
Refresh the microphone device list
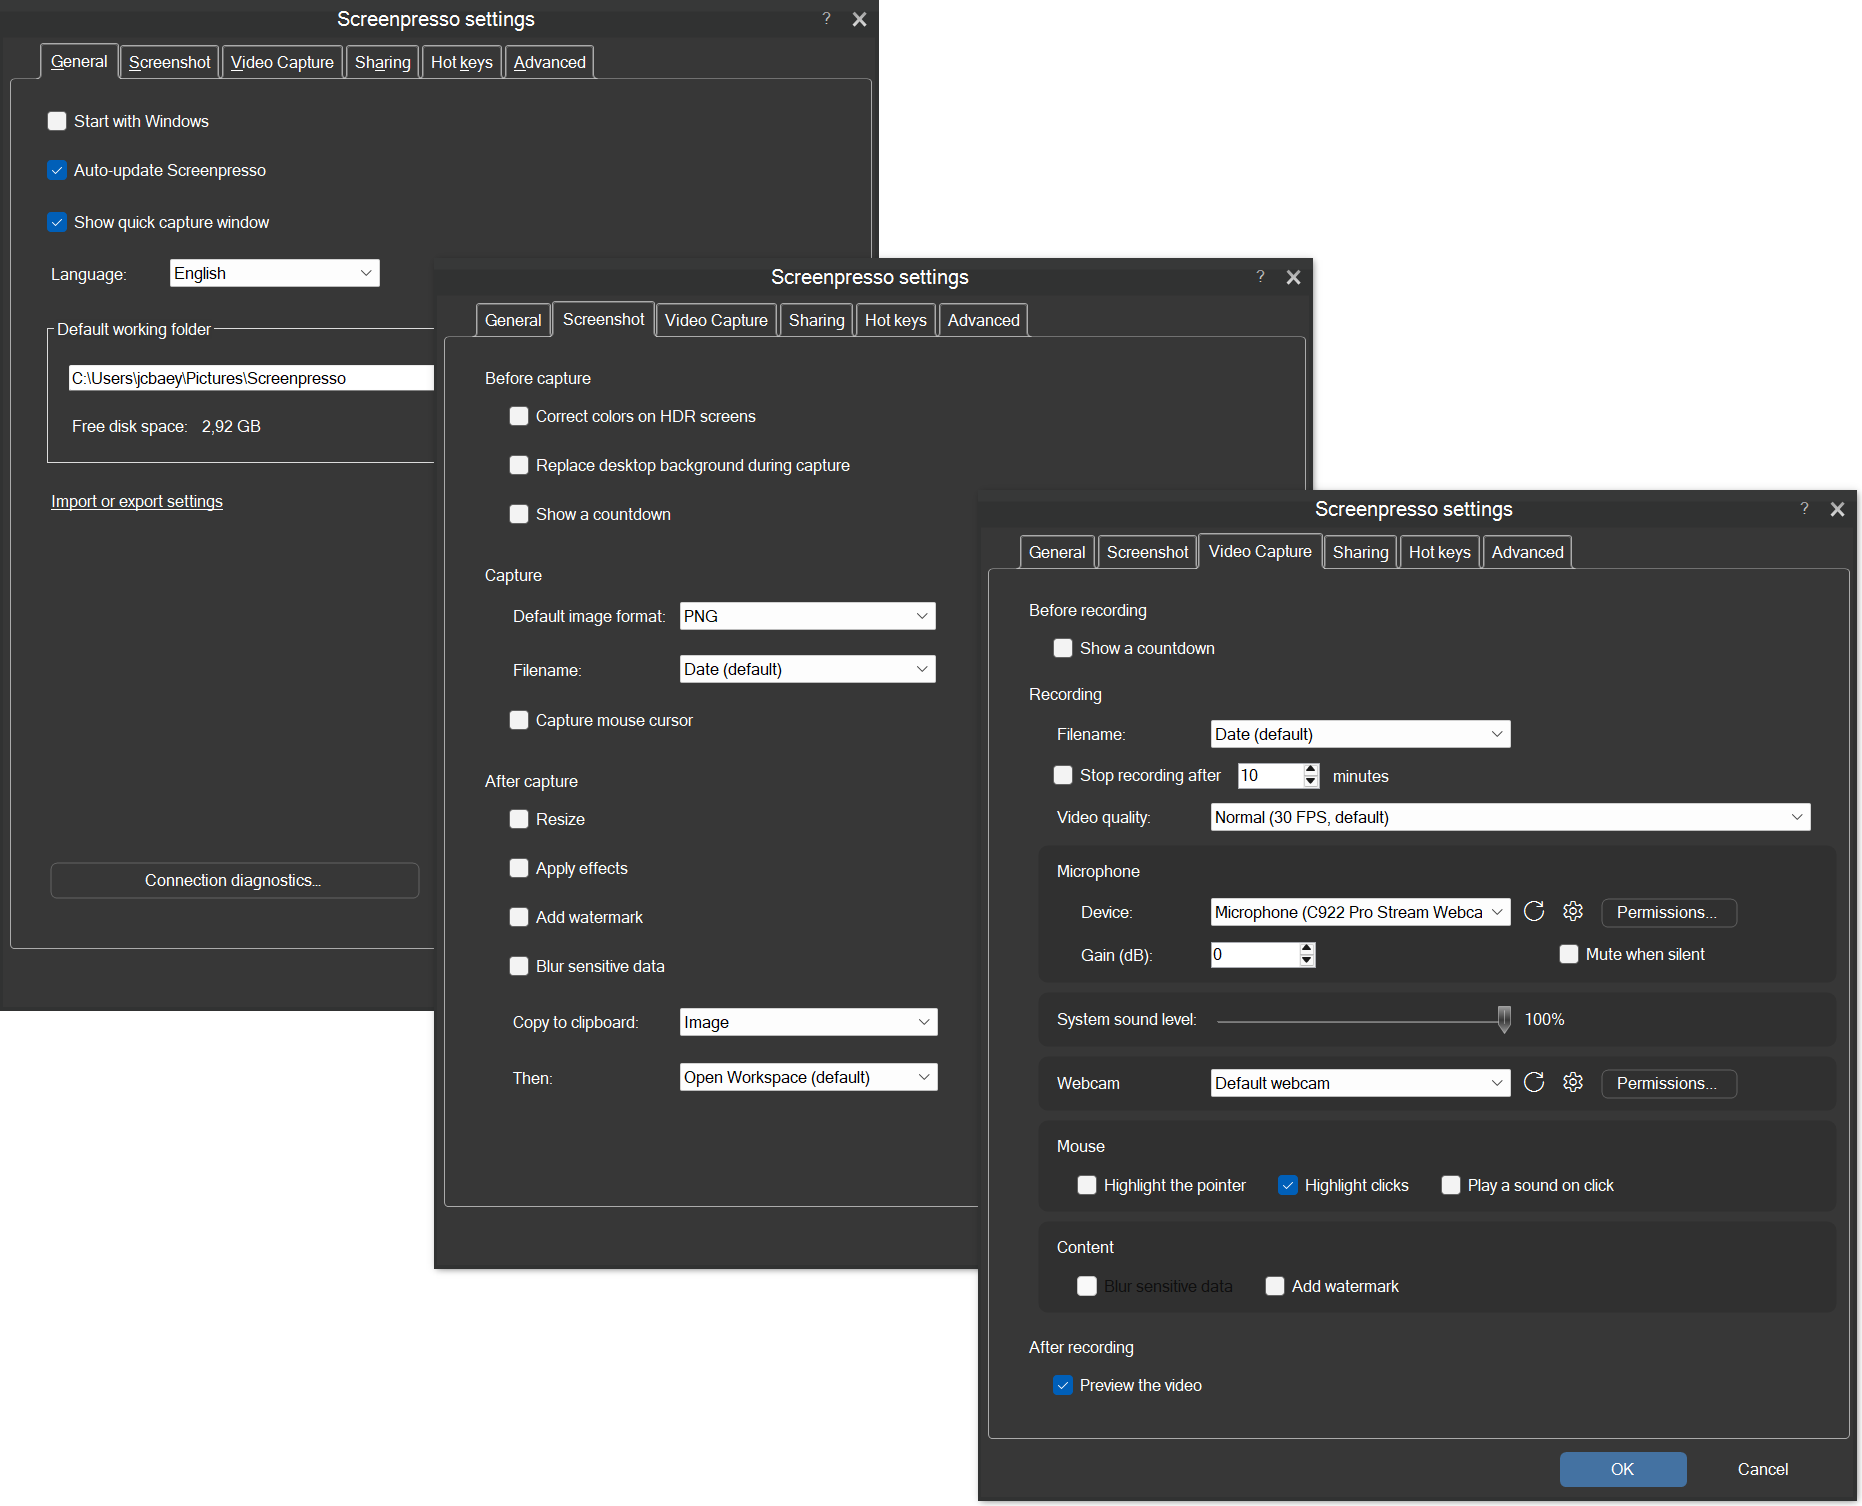[1534, 911]
